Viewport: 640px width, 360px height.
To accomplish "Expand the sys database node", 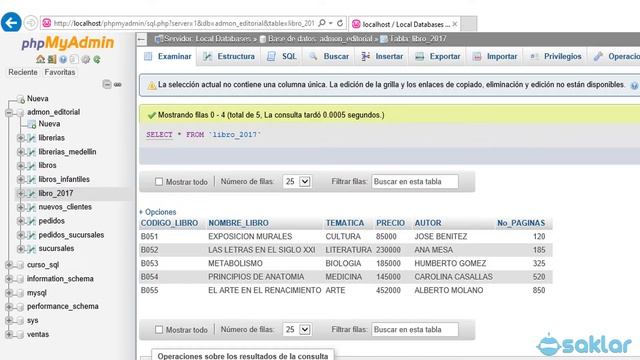I will click(9, 321).
